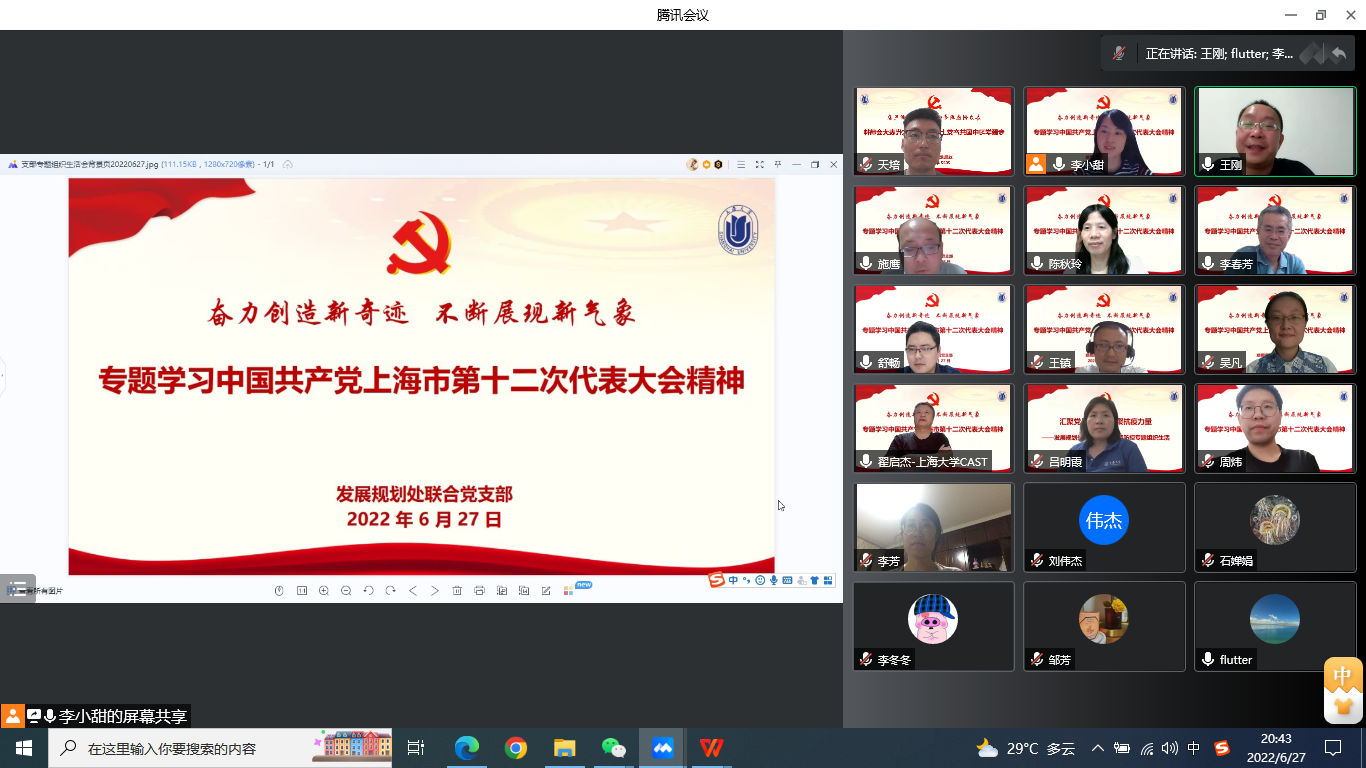Select 李小甜's video tile
1366x768 pixels.
[1104, 131]
